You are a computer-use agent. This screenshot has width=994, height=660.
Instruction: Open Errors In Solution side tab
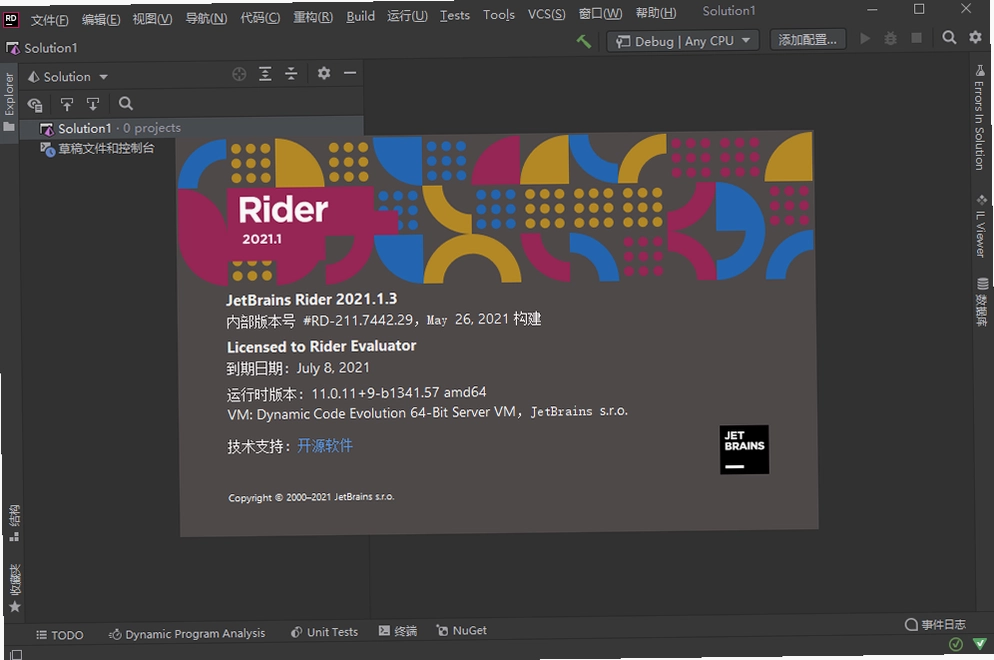point(979,117)
